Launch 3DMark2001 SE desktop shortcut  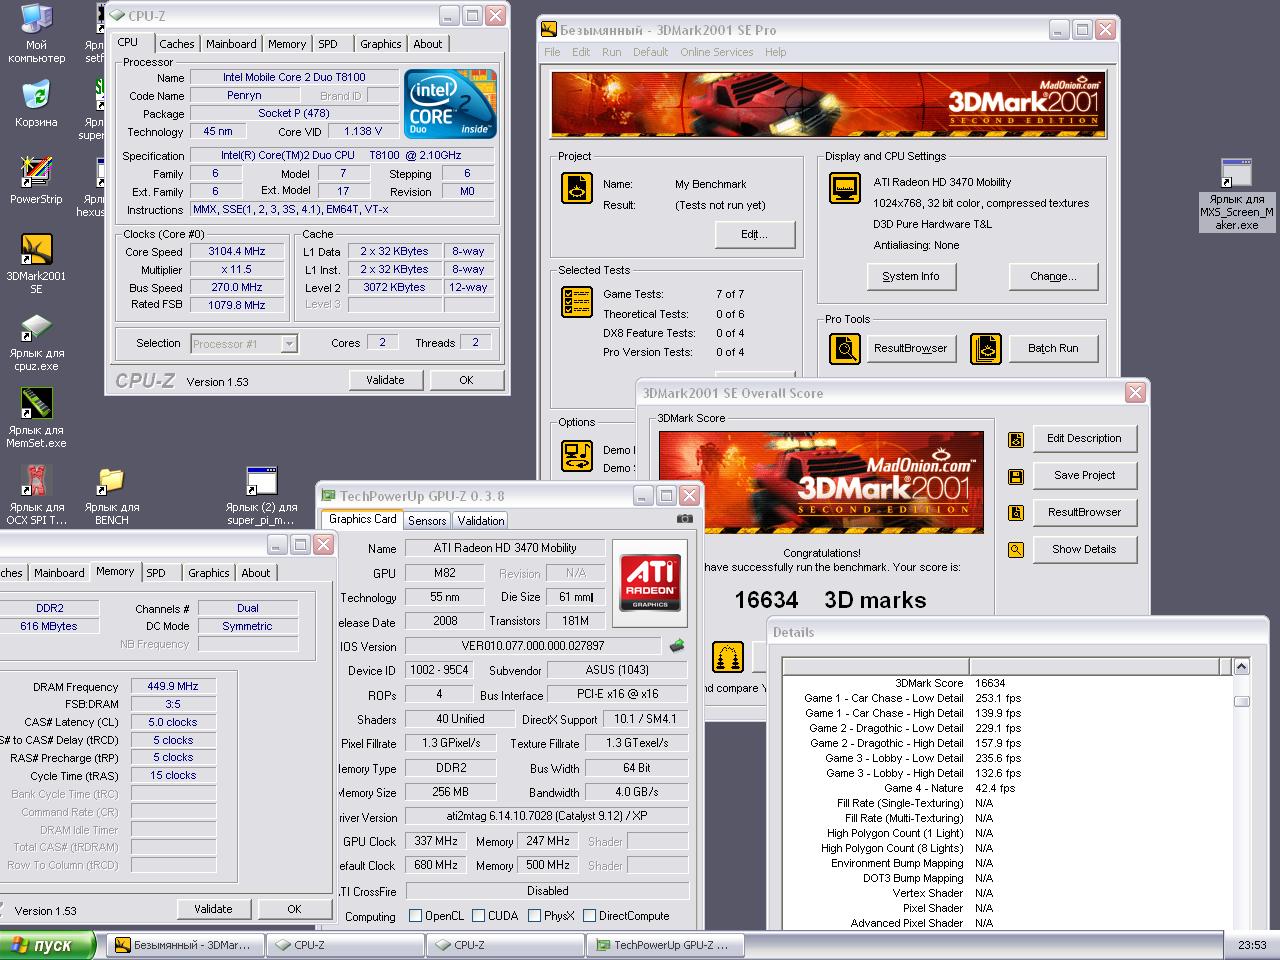(36, 263)
